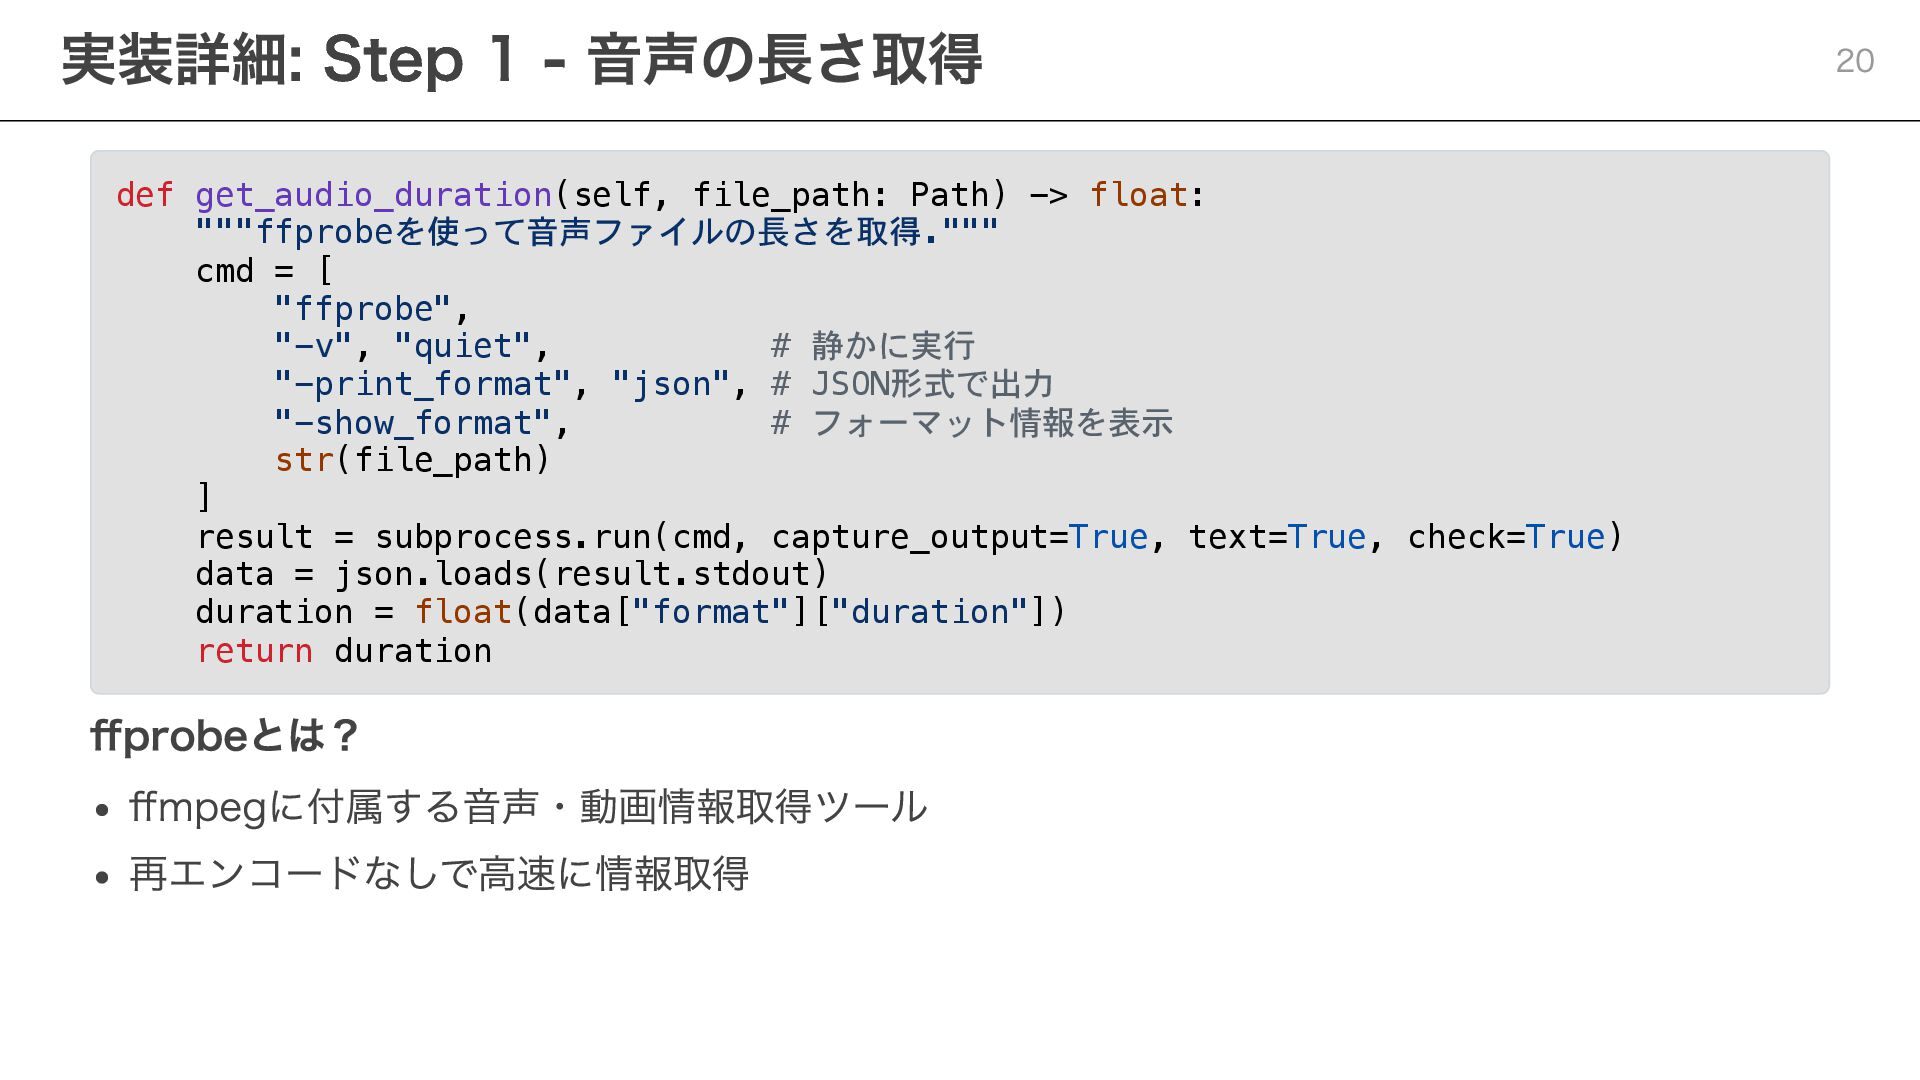This screenshot has height=1080, width=1920.
Task: Click the get_audio_duration function name
Action: [x=373, y=194]
